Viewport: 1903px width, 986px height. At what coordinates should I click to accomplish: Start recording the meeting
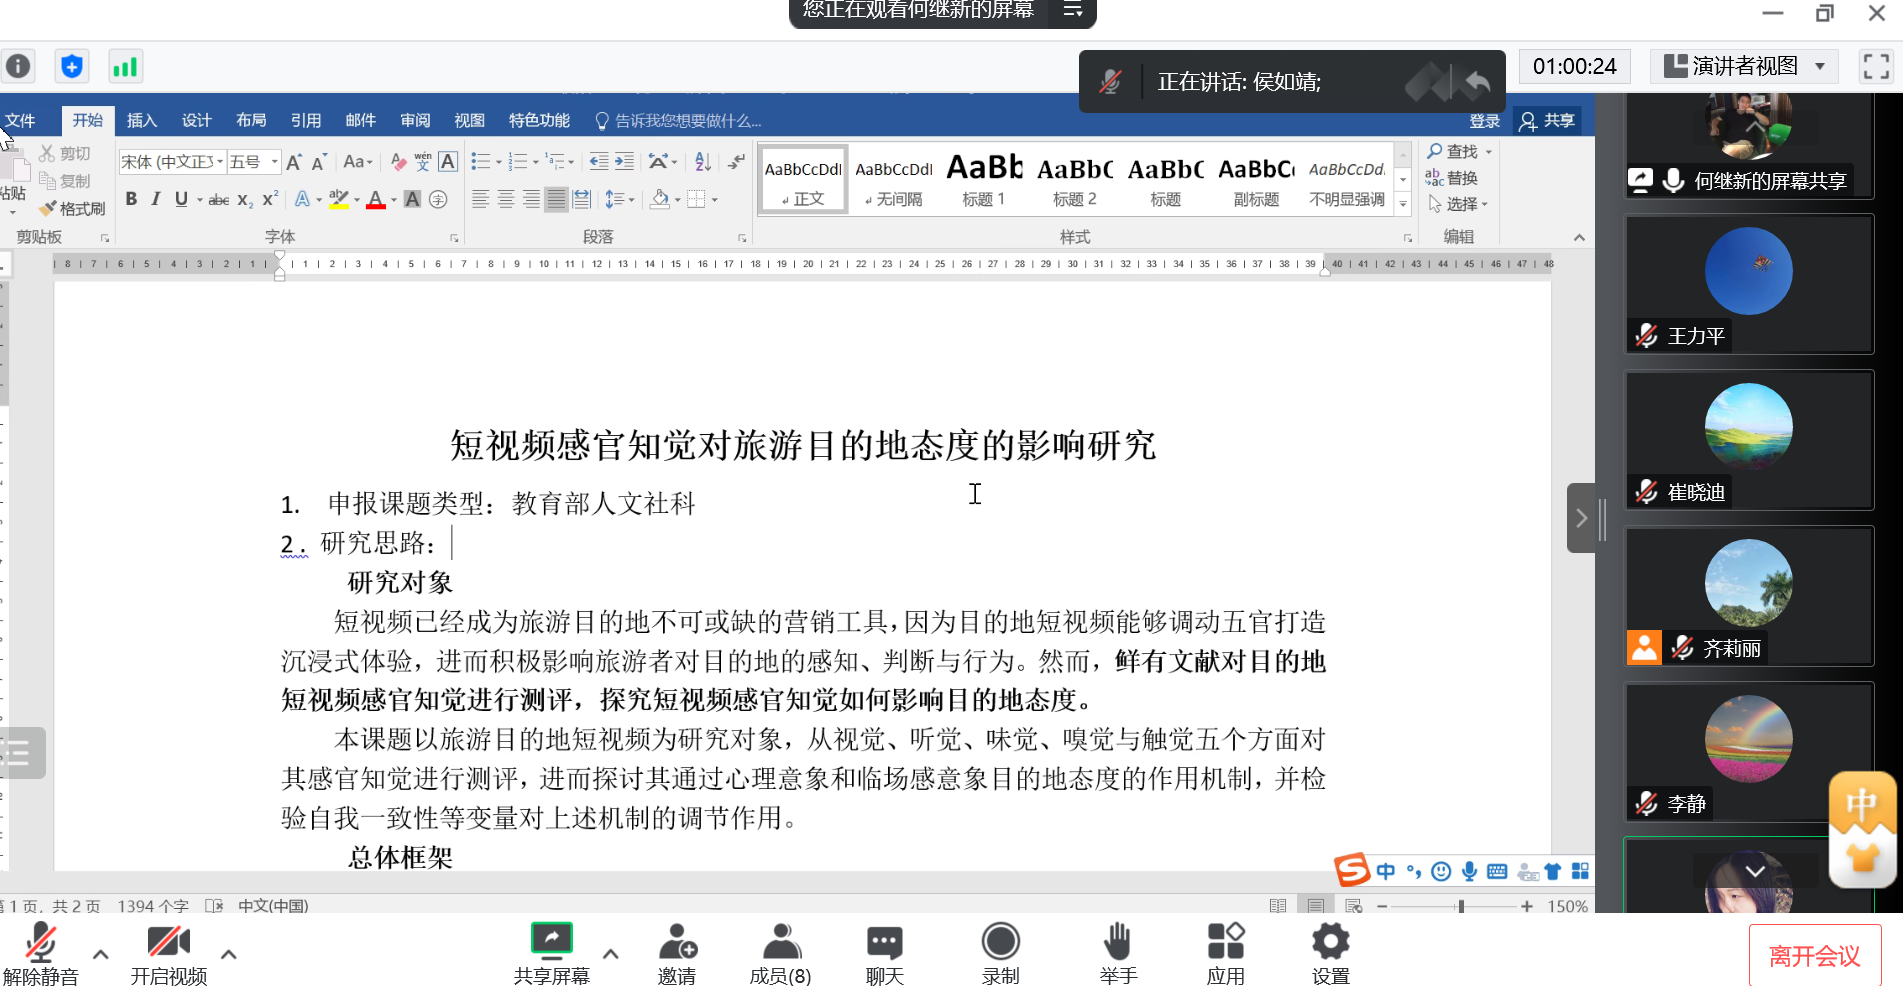coord(1000,943)
